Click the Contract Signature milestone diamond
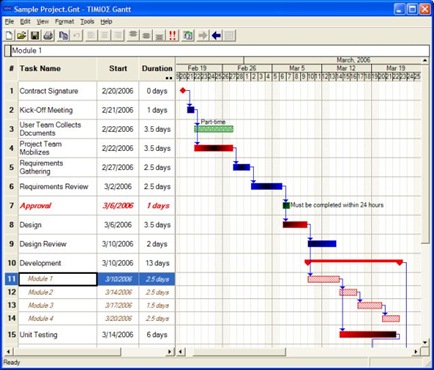Viewport: 434px width, 370px height. point(182,90)
